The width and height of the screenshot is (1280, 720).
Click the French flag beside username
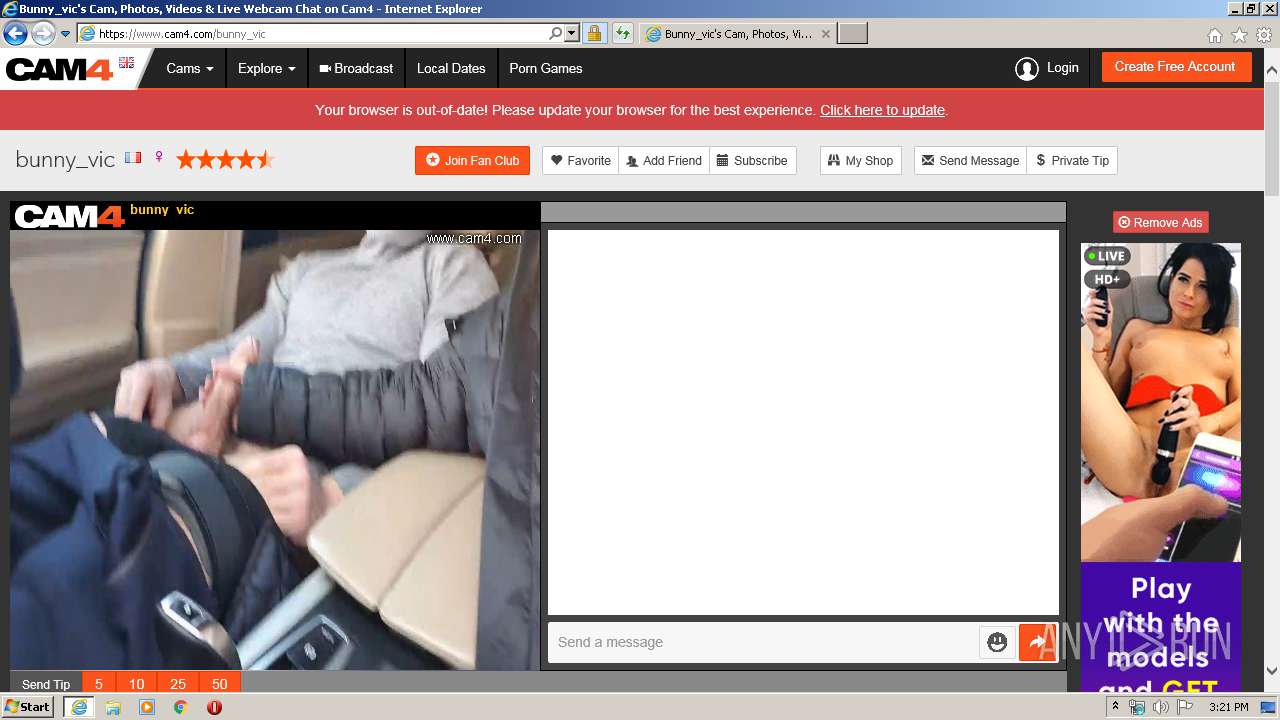click(x=133, y=158)
